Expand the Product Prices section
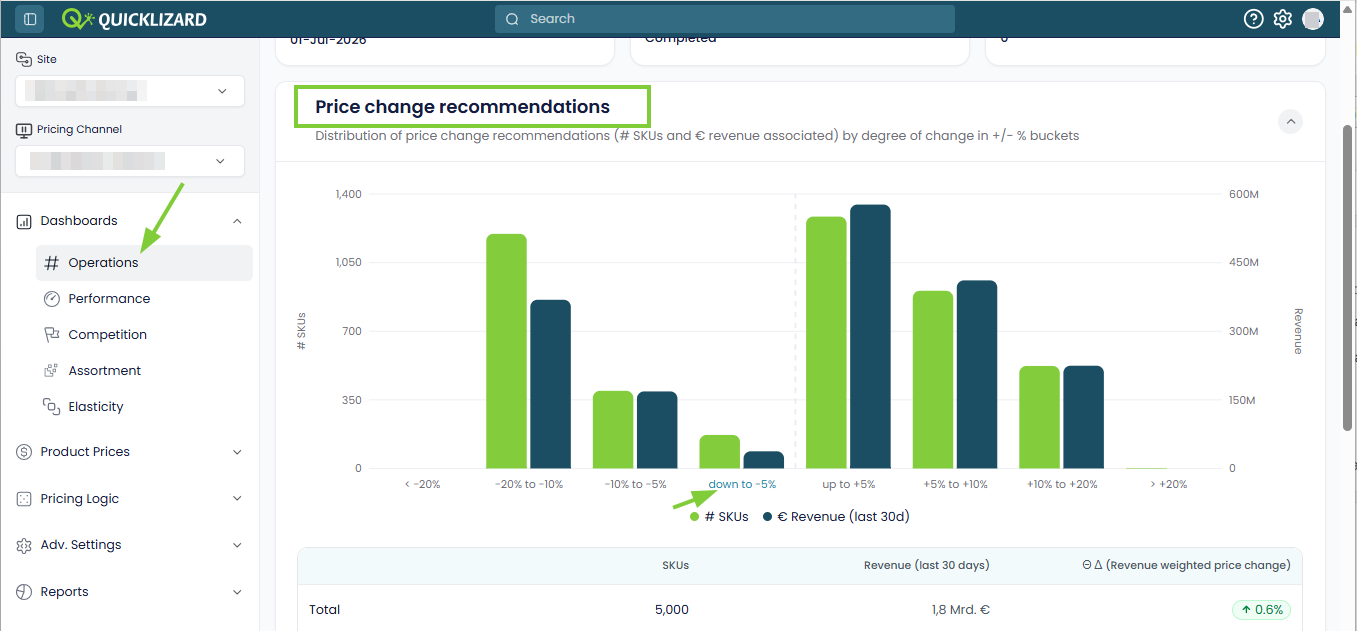This screenshot has height=631, width=1357. [x=237, y=452]
